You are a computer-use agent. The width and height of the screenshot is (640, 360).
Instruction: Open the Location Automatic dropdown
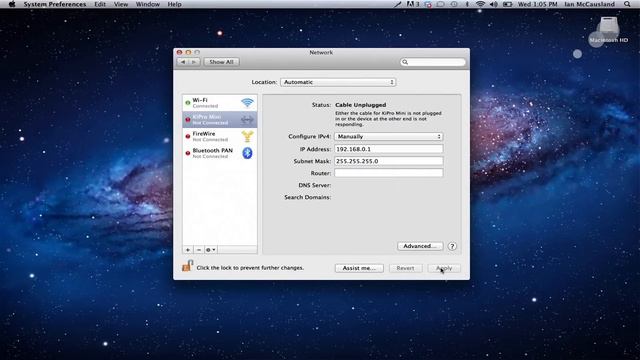click(x=338, y=82)
